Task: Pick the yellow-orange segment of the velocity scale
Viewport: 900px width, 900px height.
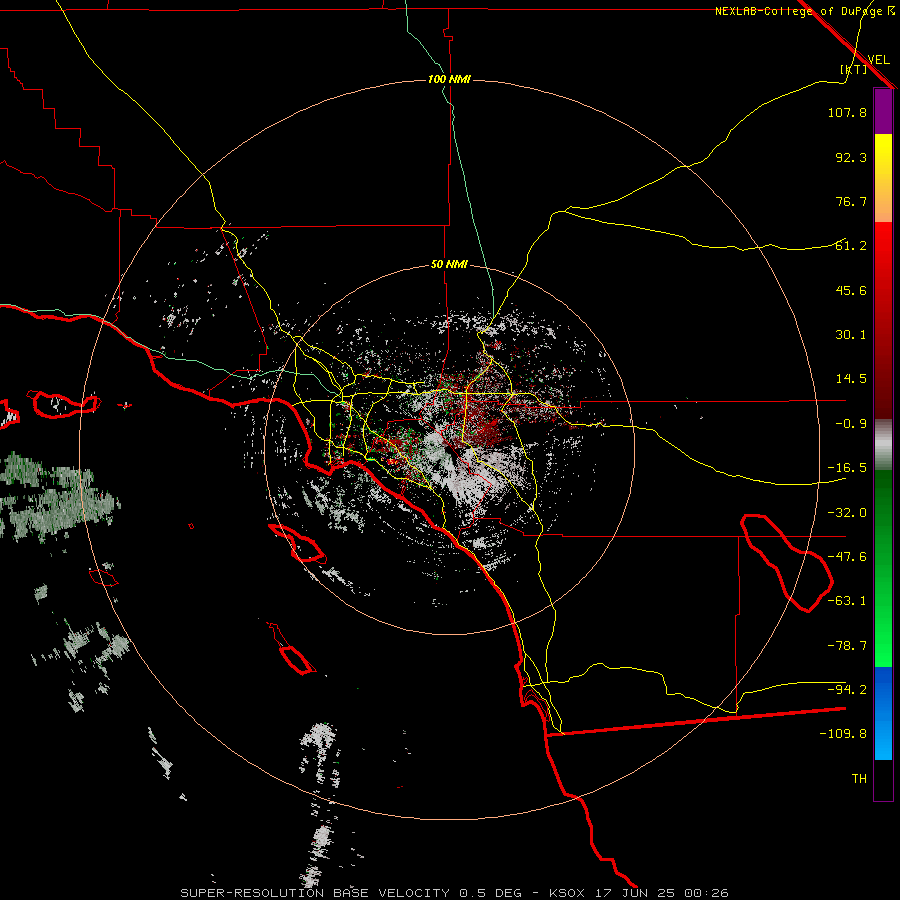Action: pyautogui.click(x=883, y=178)
